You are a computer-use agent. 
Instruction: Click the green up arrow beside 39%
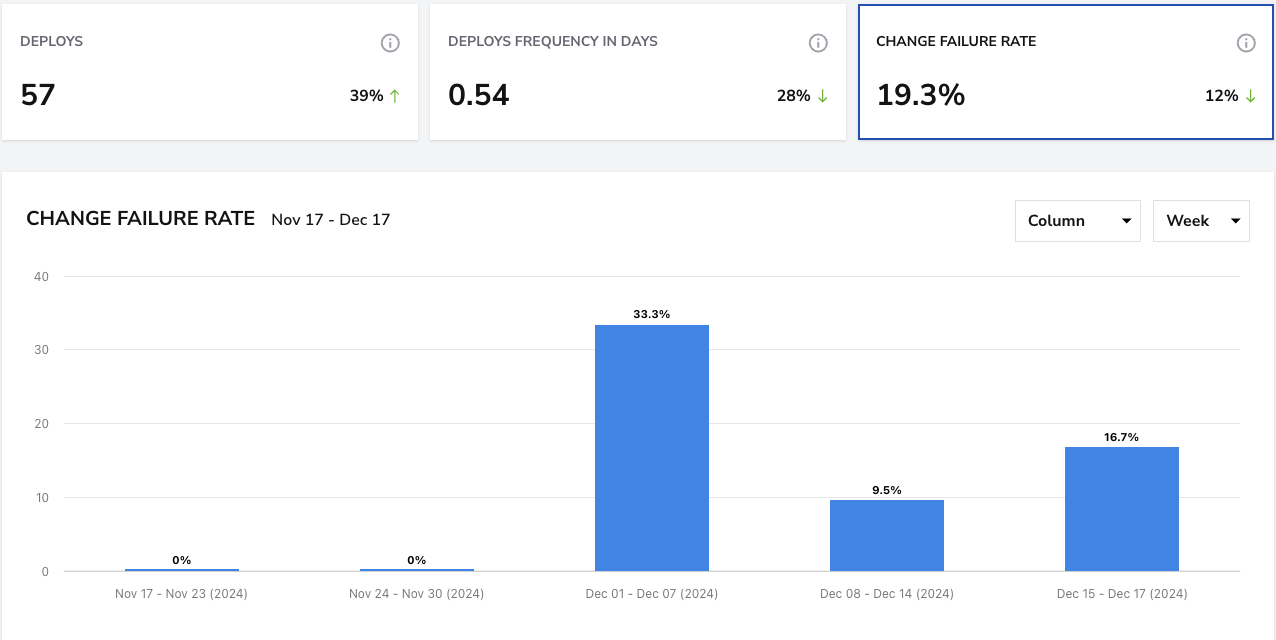(395, 96)
